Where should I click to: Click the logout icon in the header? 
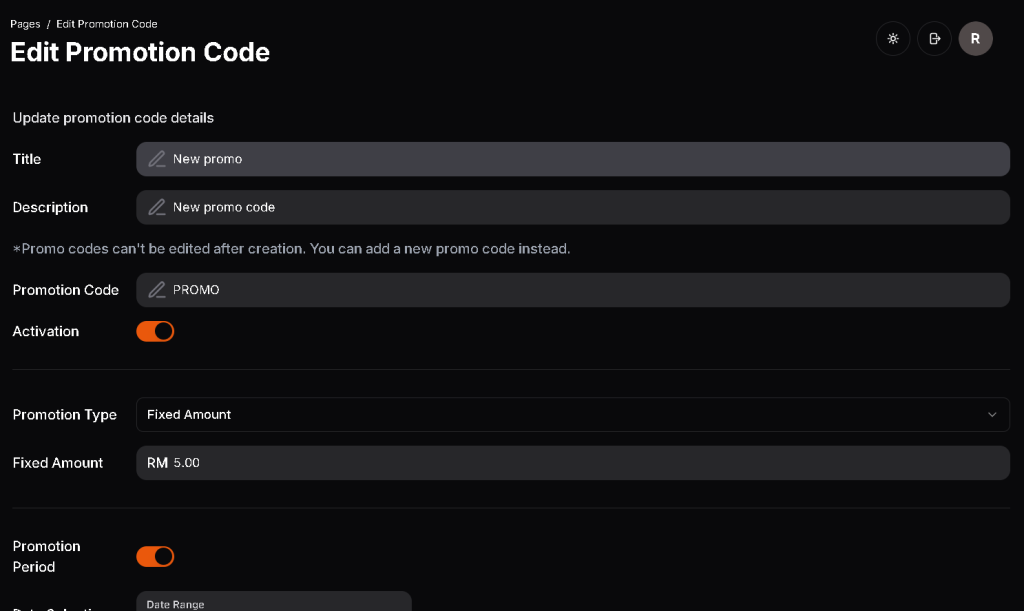pos(934,39)
